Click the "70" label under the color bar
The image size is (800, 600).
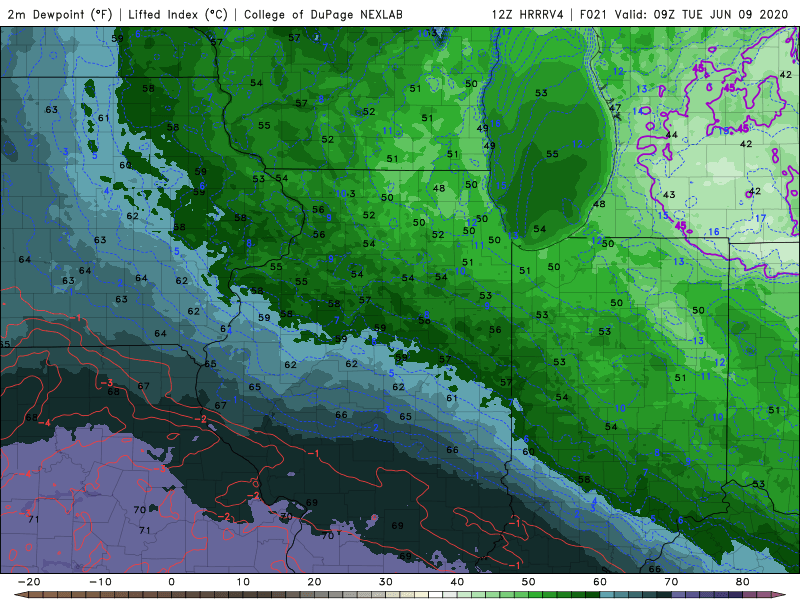click(671, 582)
